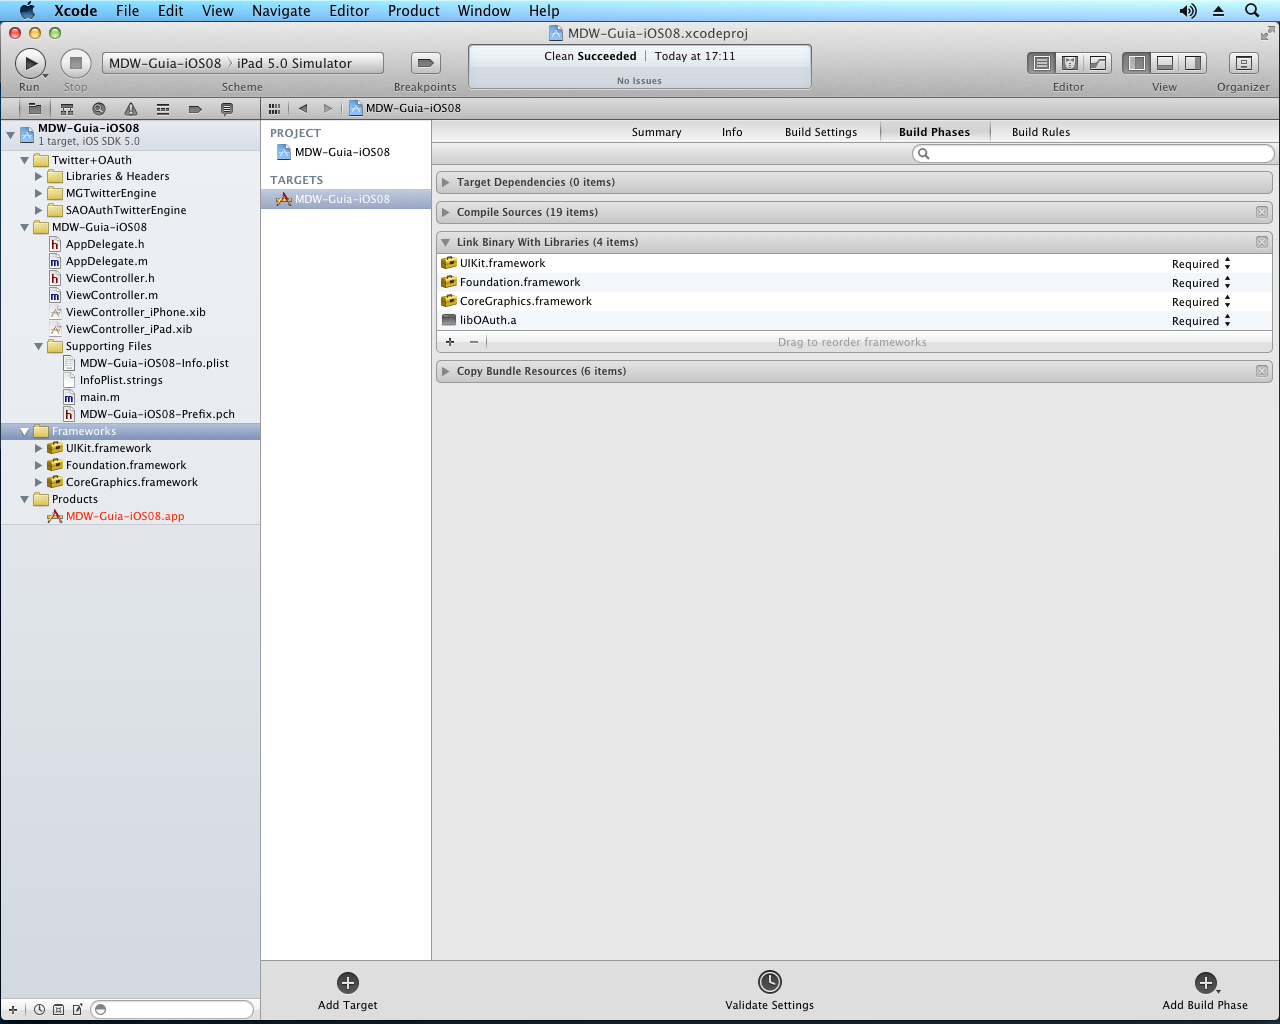Toggle show source-control status files filter
Image resolution: width=1280 pixels, height=1024 pixels.
pos(58,1010)
